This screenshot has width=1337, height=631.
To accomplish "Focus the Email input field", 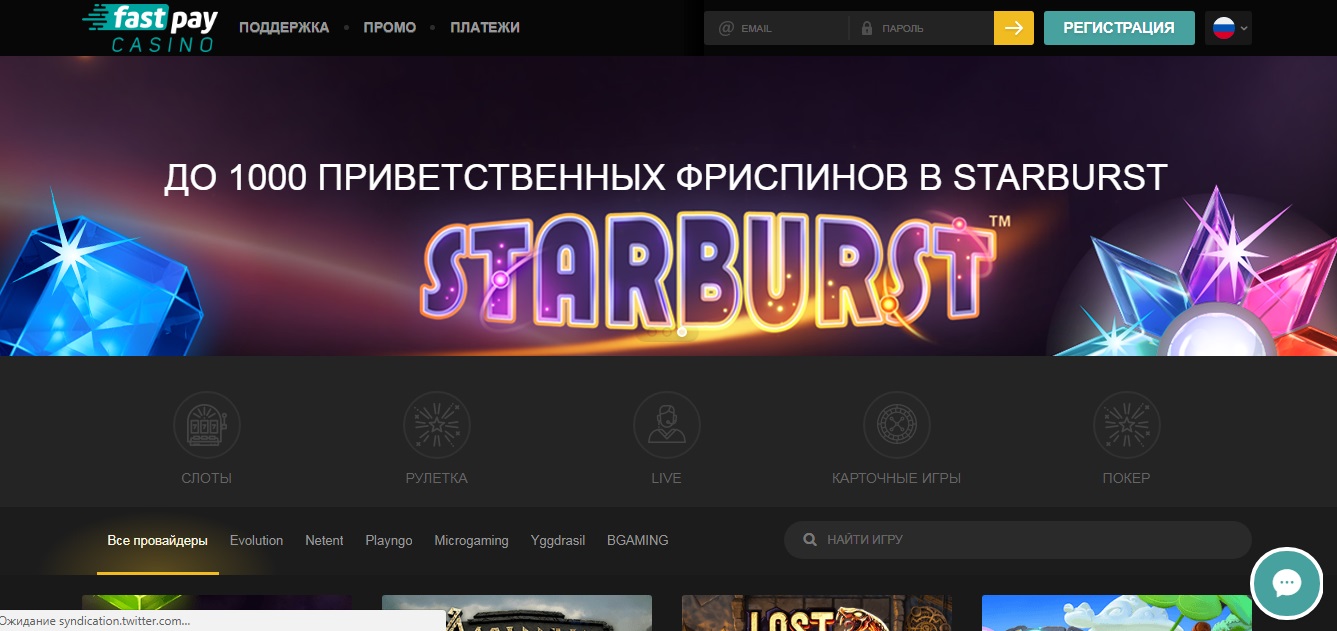I will click(x=777, y=28).
